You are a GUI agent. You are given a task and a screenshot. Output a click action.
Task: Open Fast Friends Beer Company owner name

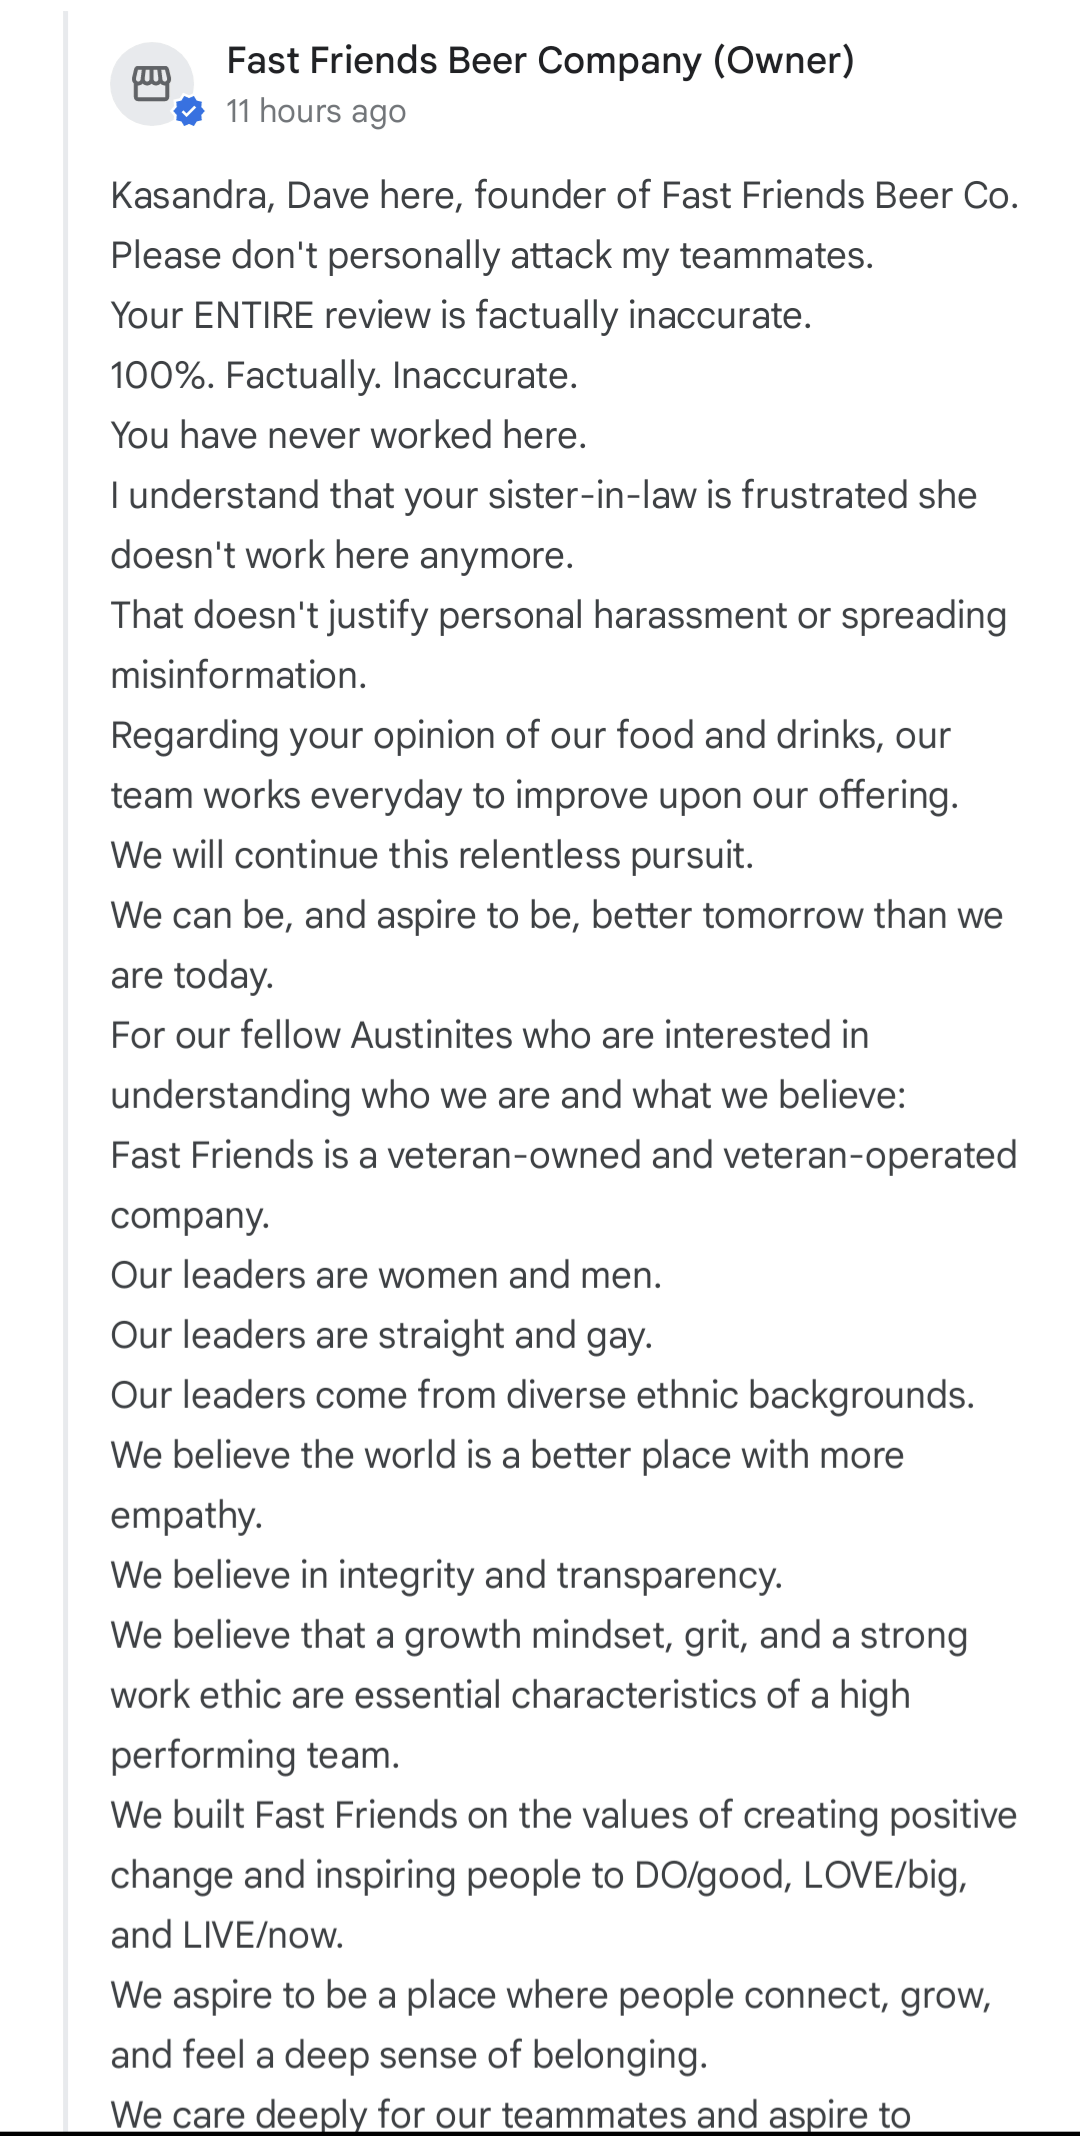pyautogui.click(x=540, y=61)
